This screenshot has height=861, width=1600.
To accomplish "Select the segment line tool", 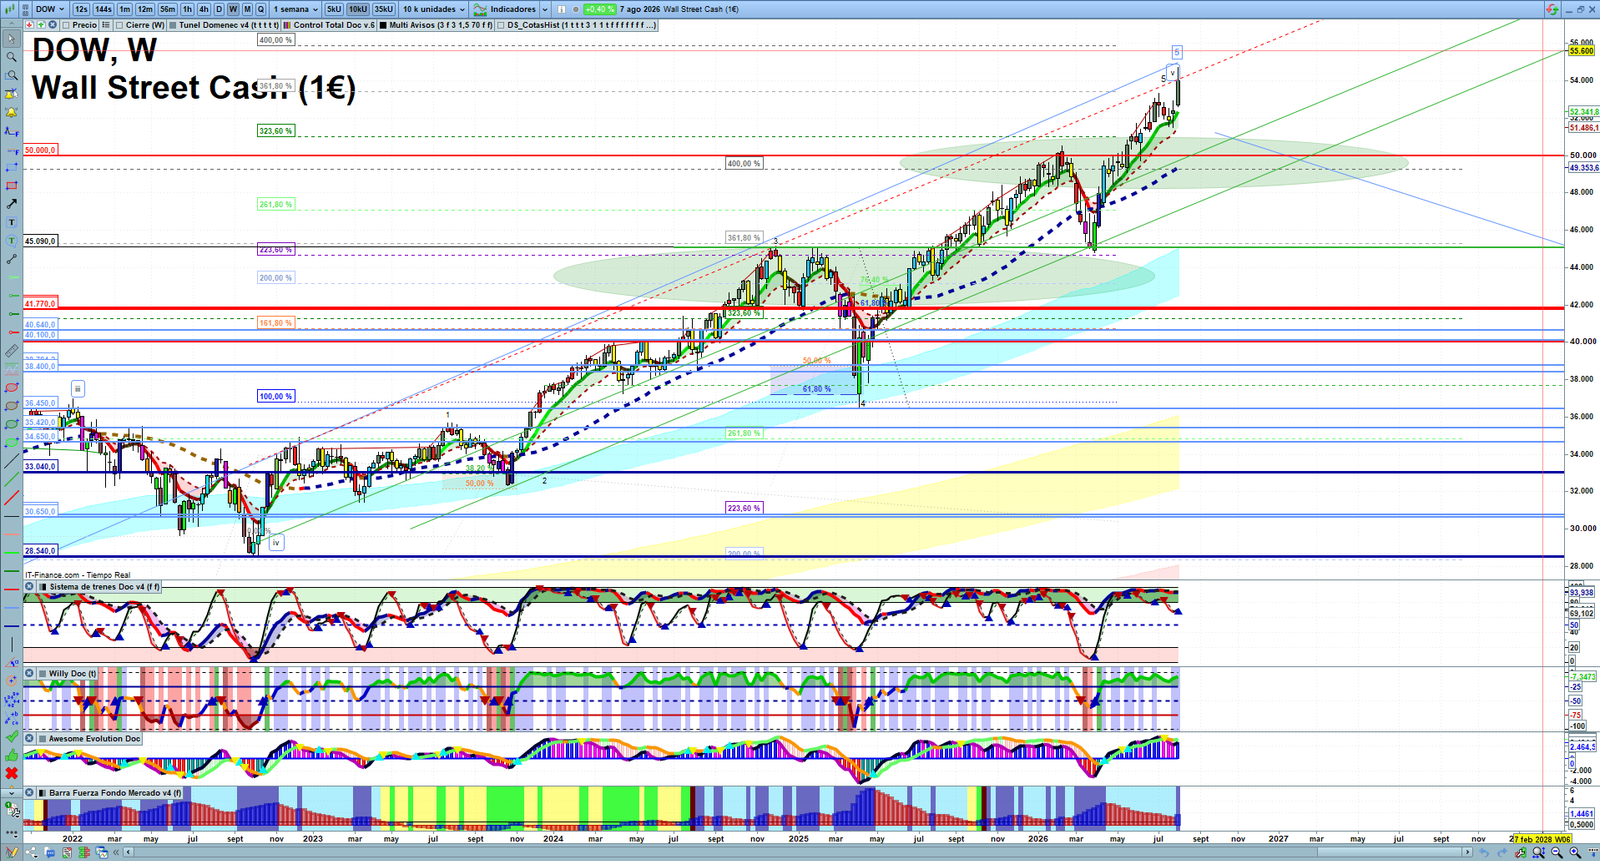I will pos(11,259).
